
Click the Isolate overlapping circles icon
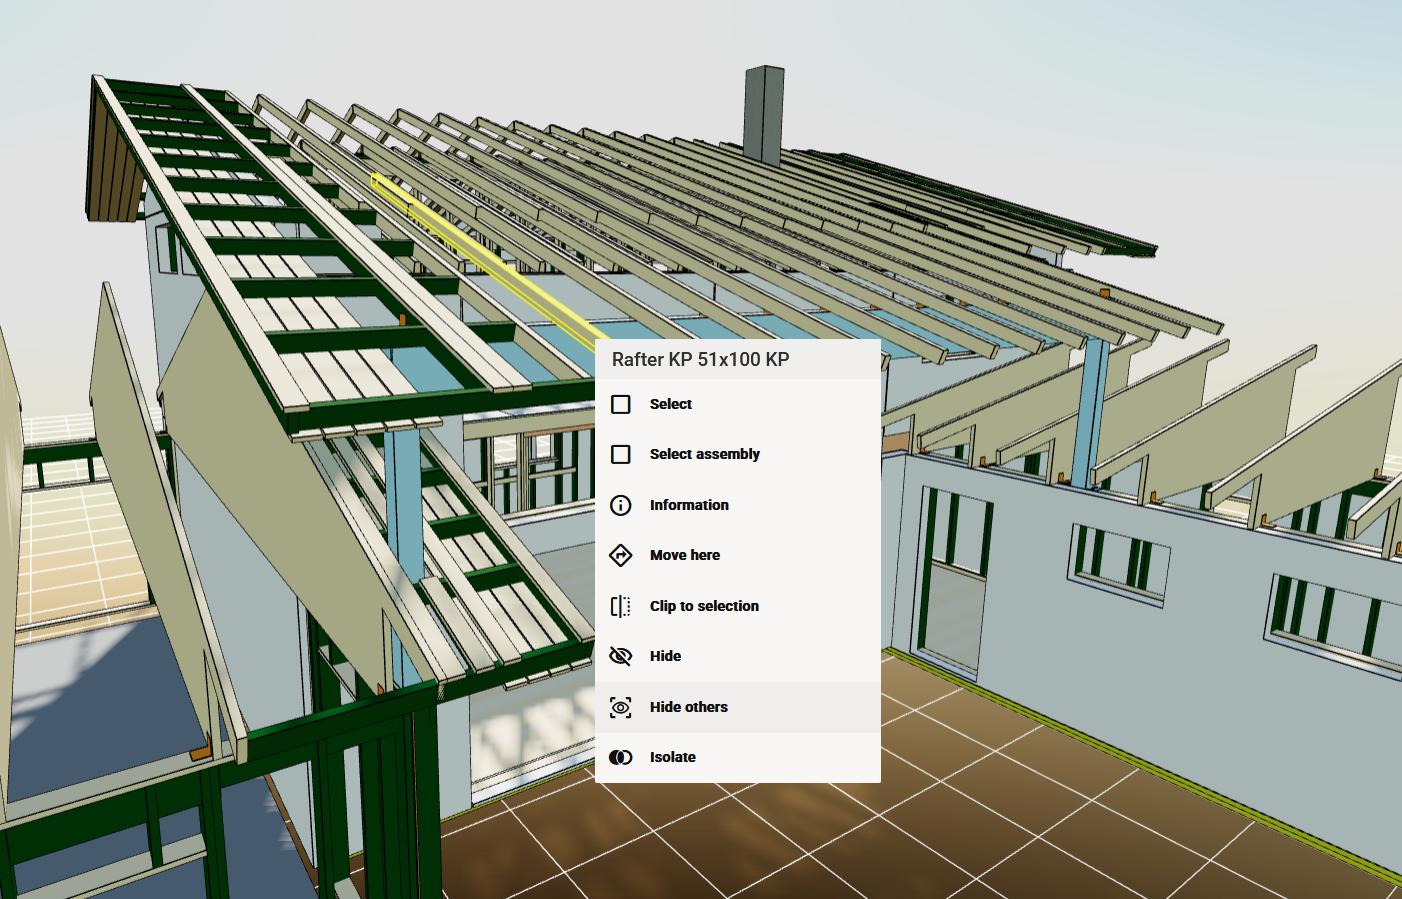tap(620, 757)
